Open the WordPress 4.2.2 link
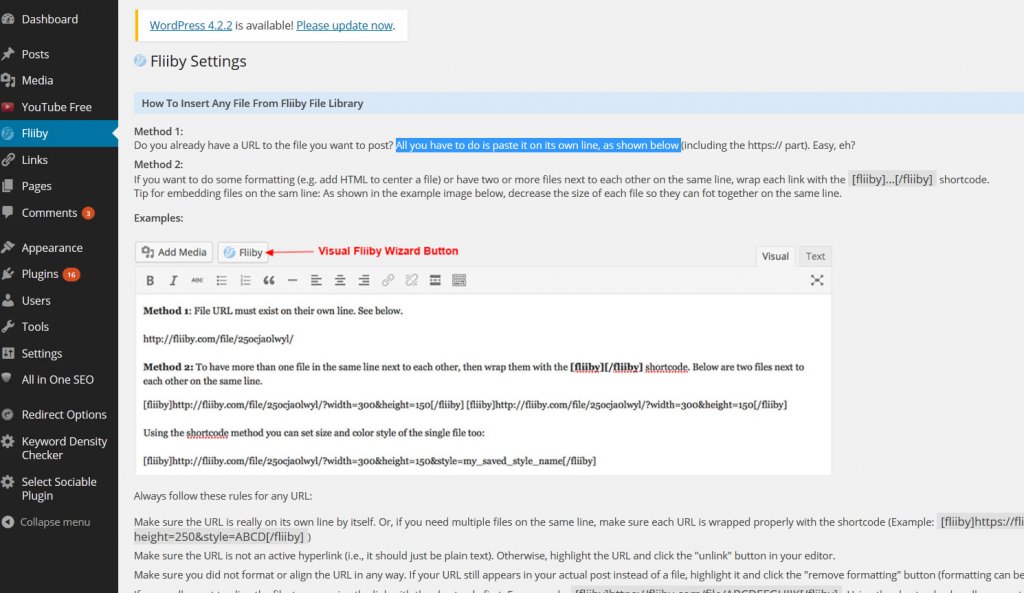Screen dimensions: 1024x593 [x=191, y=25]
